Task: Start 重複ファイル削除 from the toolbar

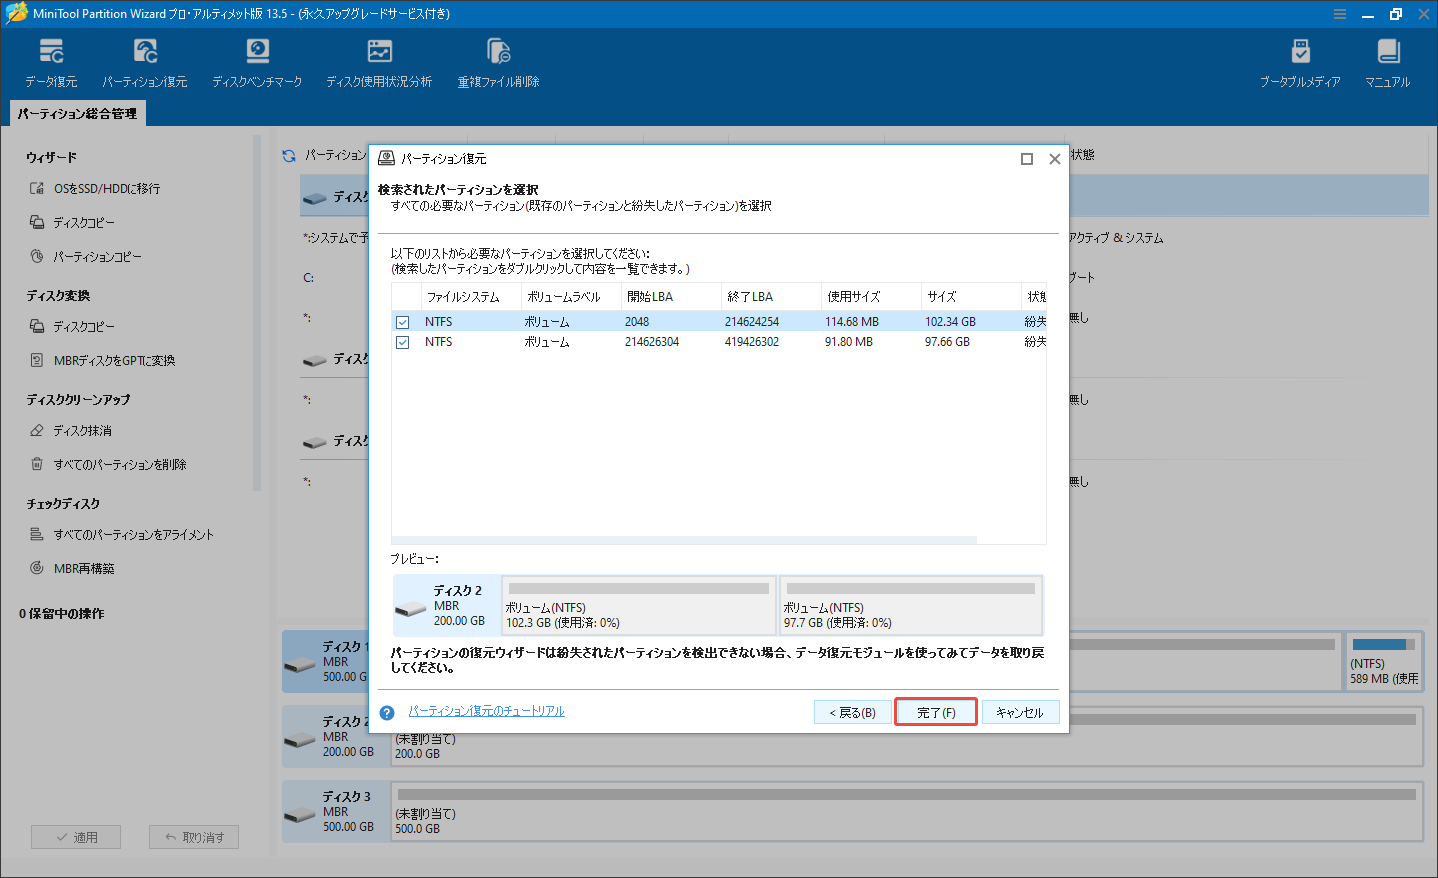Action: click(498, 60)
